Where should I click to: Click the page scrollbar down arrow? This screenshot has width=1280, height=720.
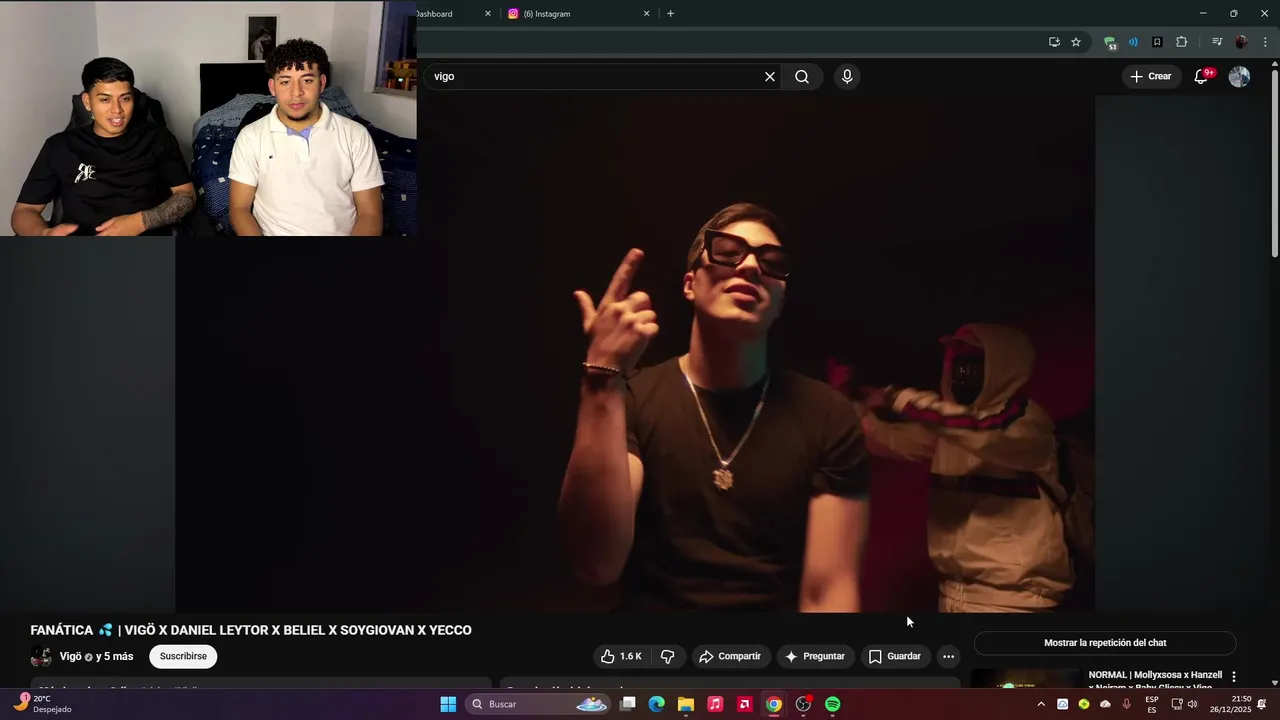click(1274, 683)
